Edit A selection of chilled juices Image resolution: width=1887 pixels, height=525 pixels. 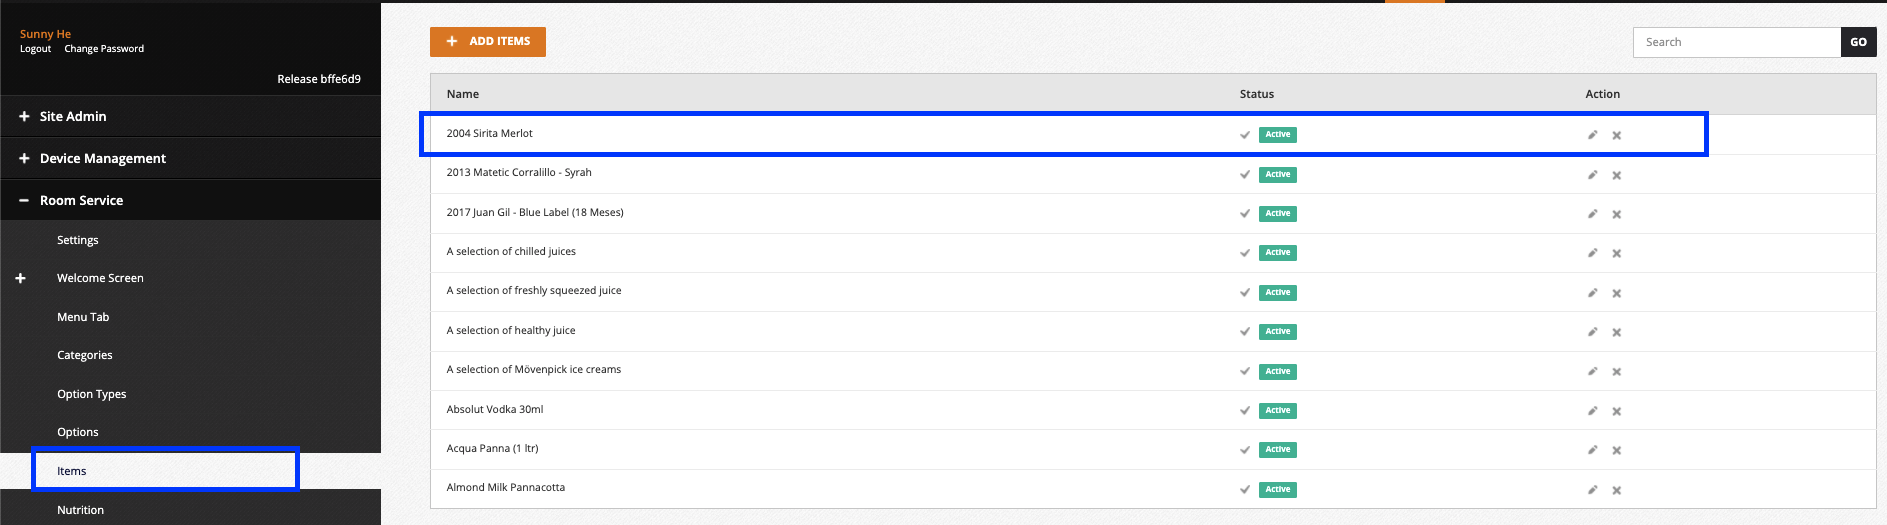1592,253
